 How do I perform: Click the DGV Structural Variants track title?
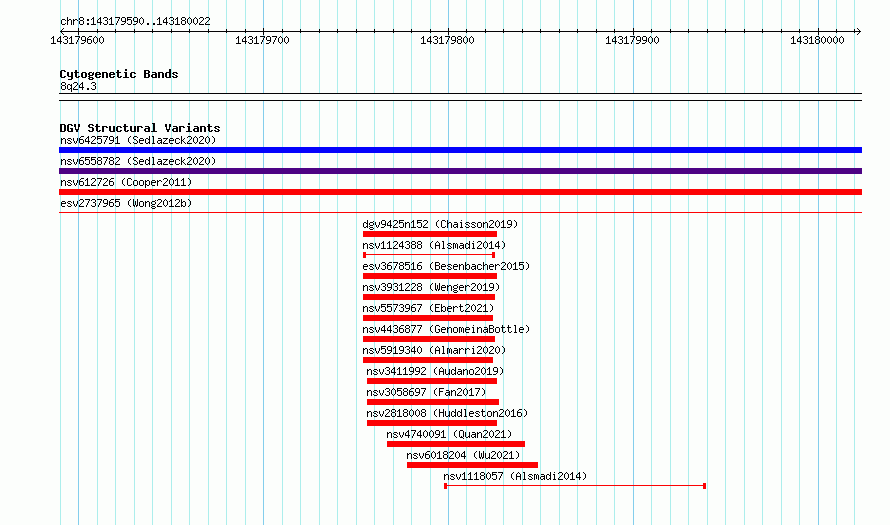(x=140, y=128)
